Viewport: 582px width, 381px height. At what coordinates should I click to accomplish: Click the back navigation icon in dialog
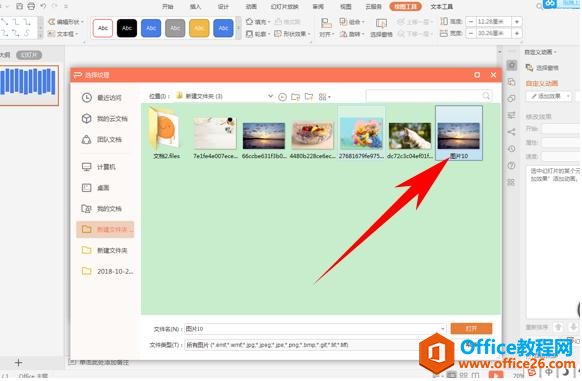282,97
